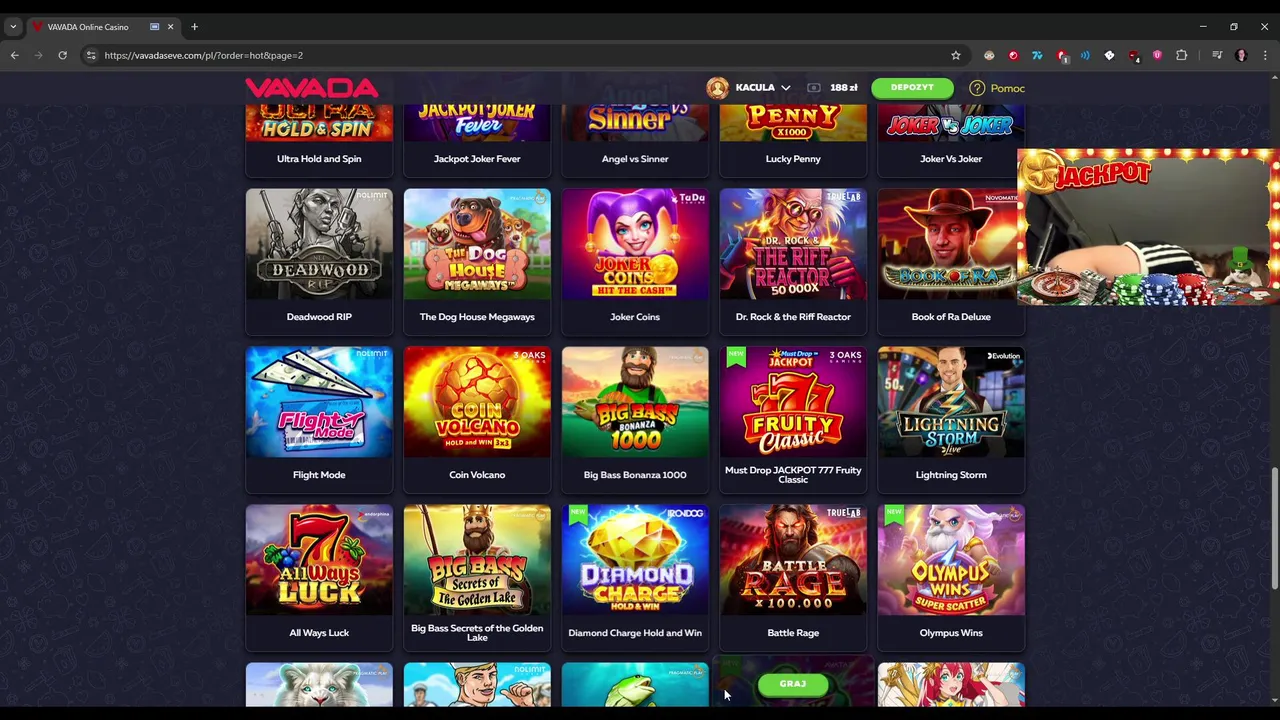The width and height of the screenshot is (1280, 720).
Task: Open the browser extensions puzzle icon
Action: (x=1181, y=55)
